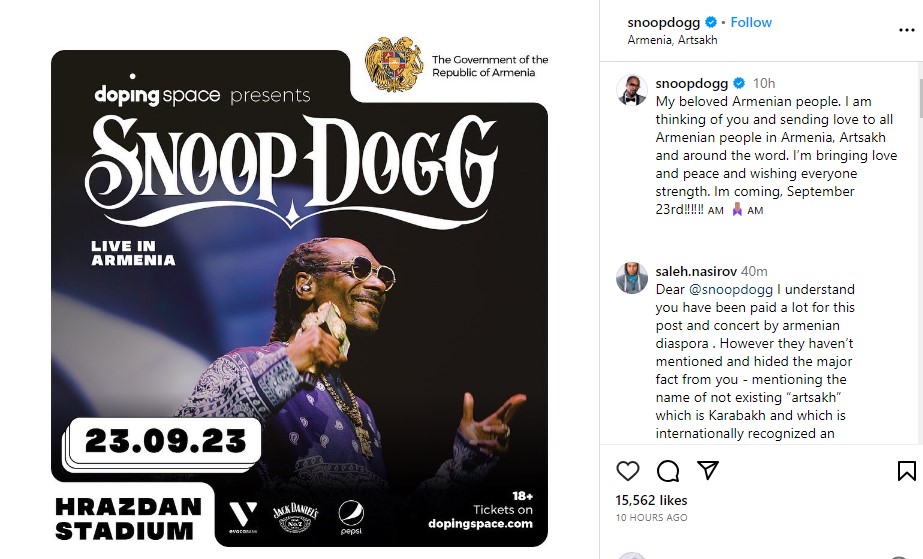This screenshot has width=923, height=559.
Task: Click snoopdogg's avatar beside the caption
Action: point(631,90)
